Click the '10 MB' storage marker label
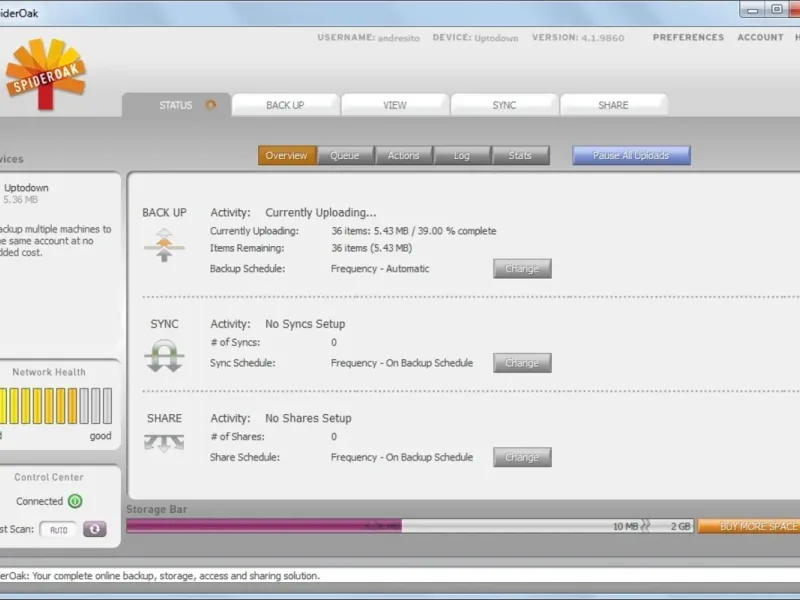 (x=626, y=526)
